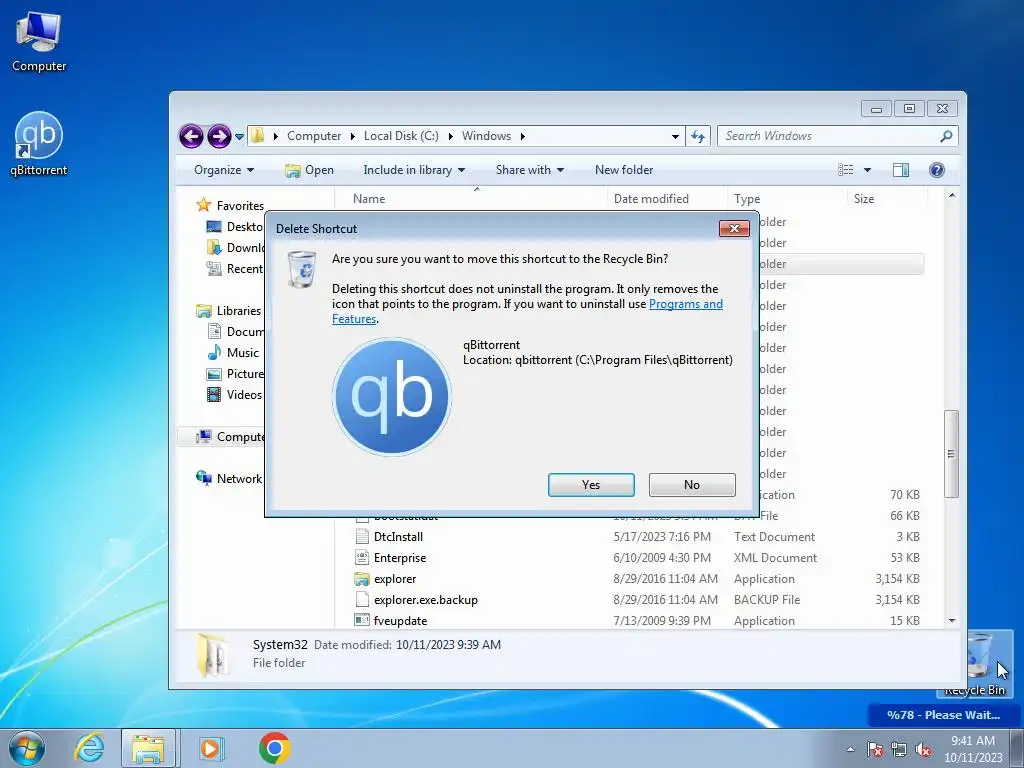Image resolution: width=1024 pixels, height=768 pixels.
Task: Select the qBittorrent desktop shortcut
Action: (39, 144)
